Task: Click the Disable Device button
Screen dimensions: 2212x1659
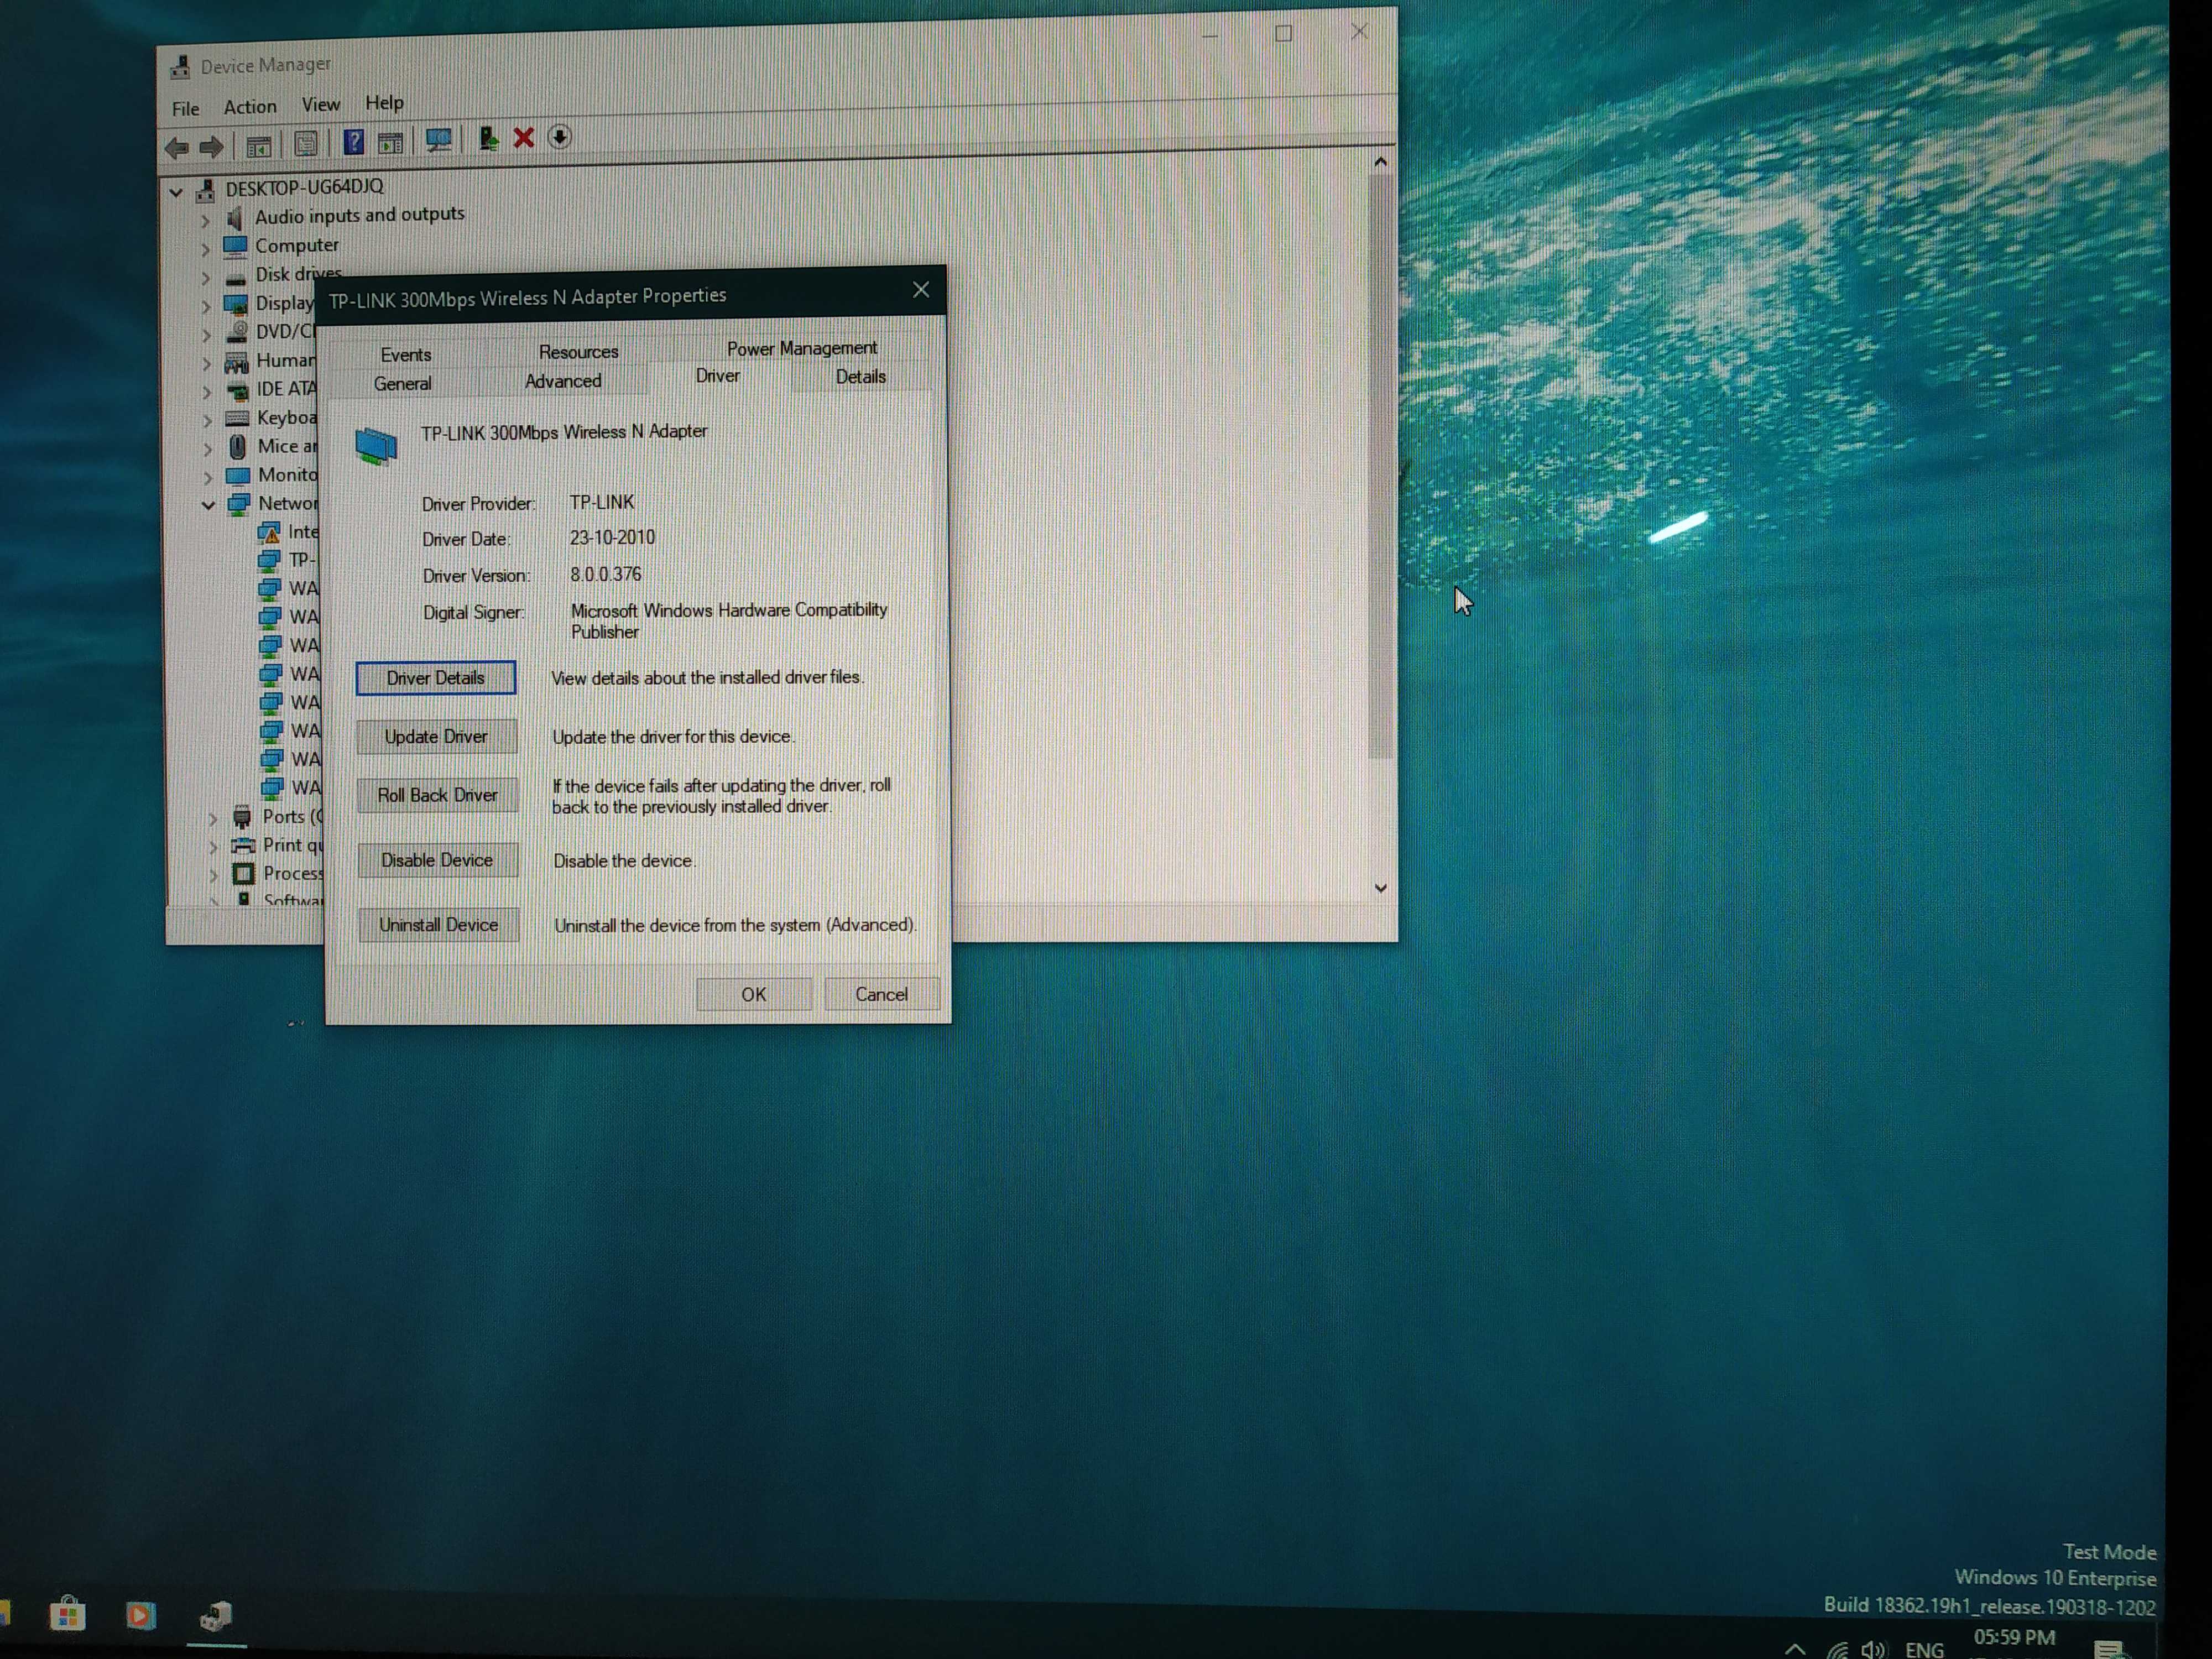Action: [438, 860]
